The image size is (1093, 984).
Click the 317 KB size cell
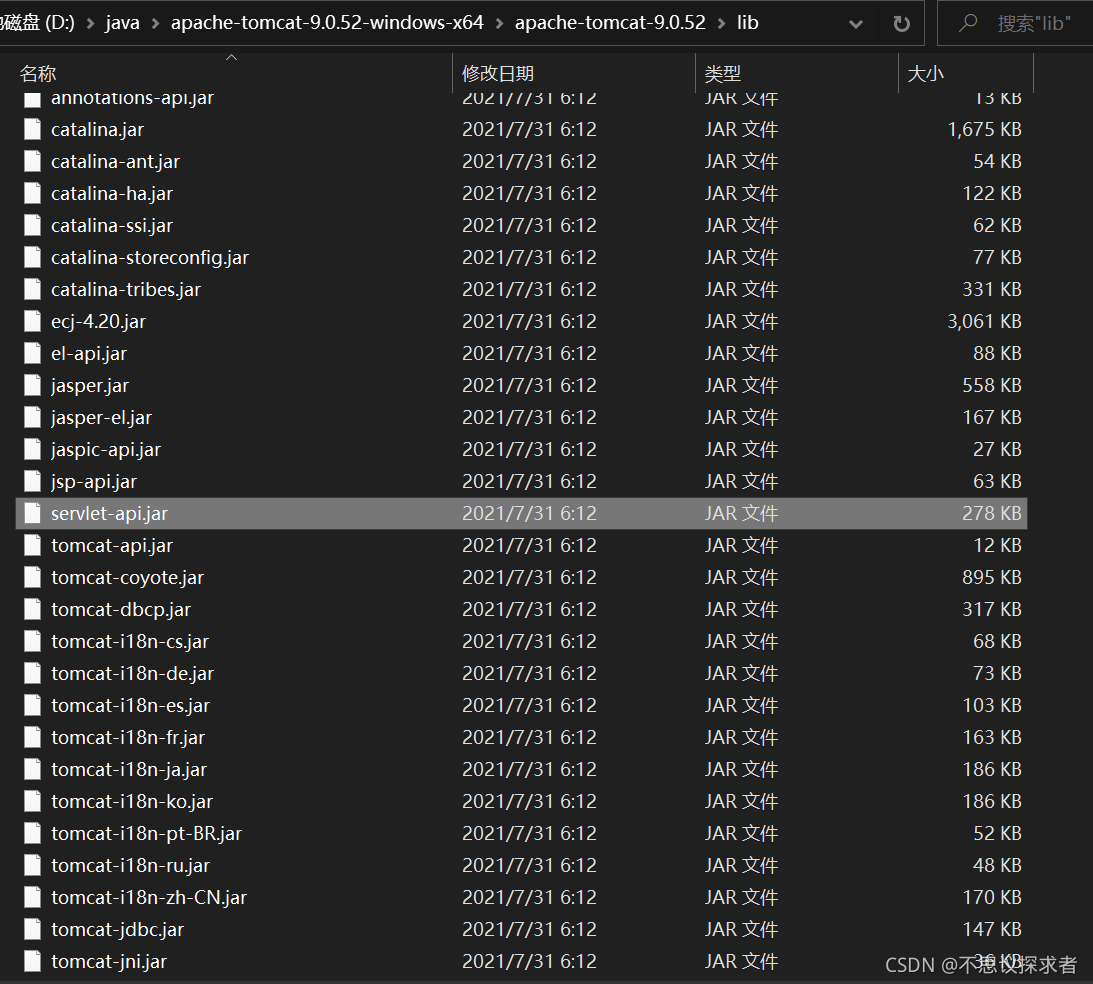click(992, 610)
